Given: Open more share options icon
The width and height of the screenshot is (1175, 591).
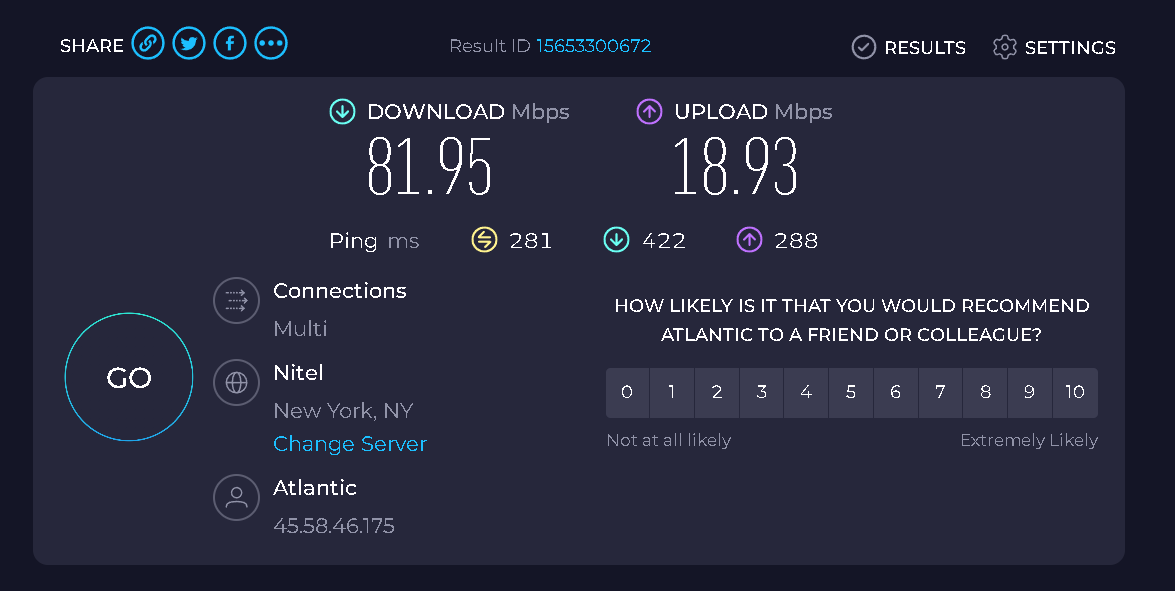Looking at the screenshot, I should click(271, 43).
